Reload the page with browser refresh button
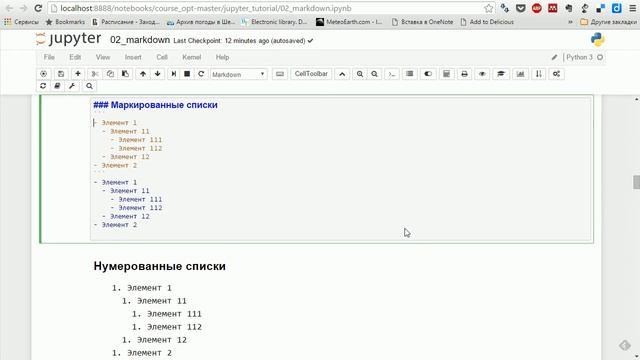The image size is (640, 360). pos(38,8)
